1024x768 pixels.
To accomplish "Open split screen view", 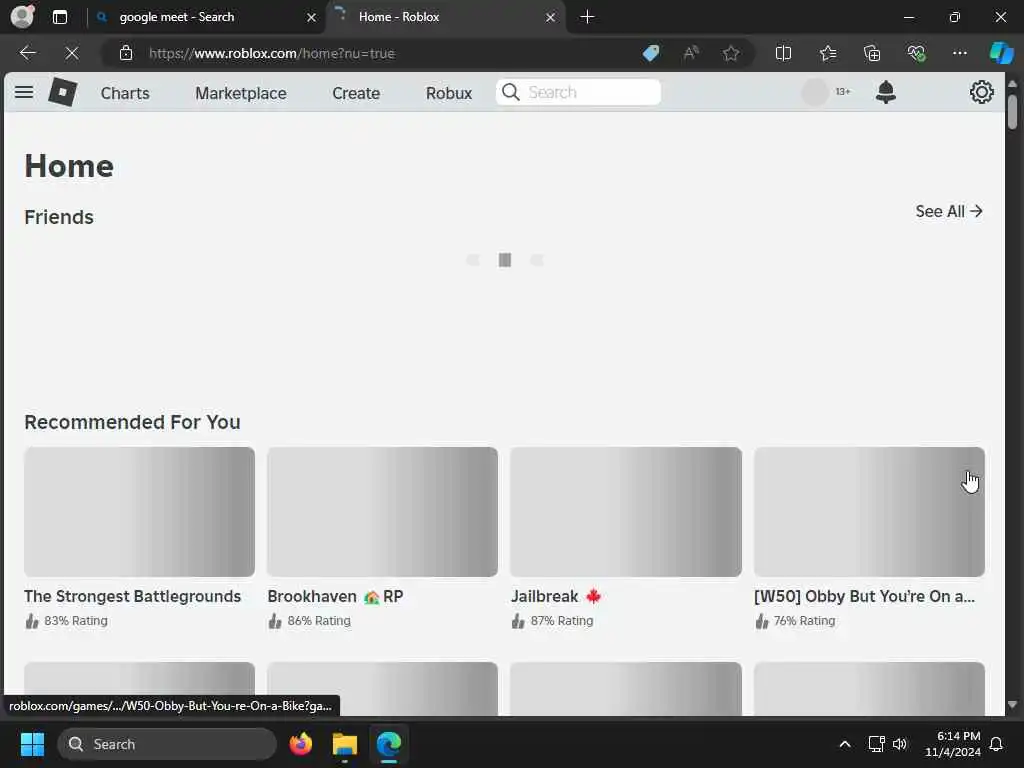I will (x=783, y=53).
